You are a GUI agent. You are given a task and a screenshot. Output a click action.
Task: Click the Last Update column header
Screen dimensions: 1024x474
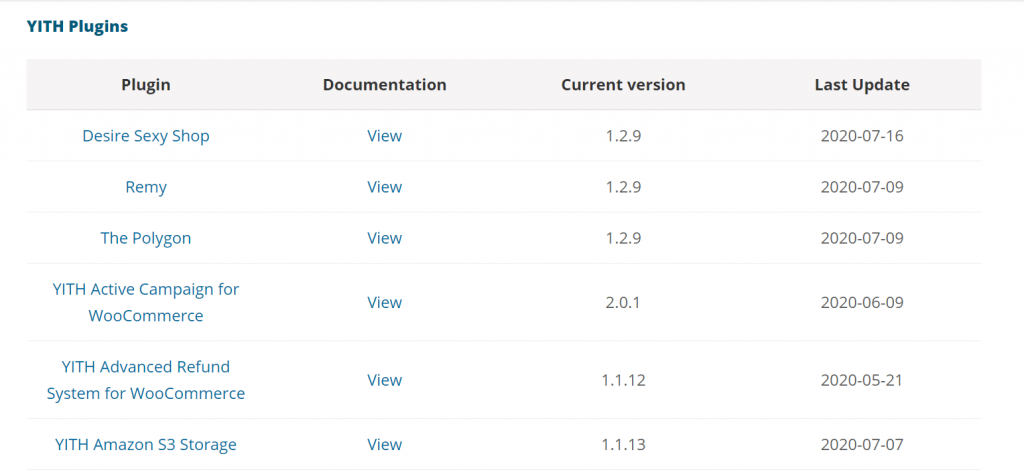tap(862, 85)
